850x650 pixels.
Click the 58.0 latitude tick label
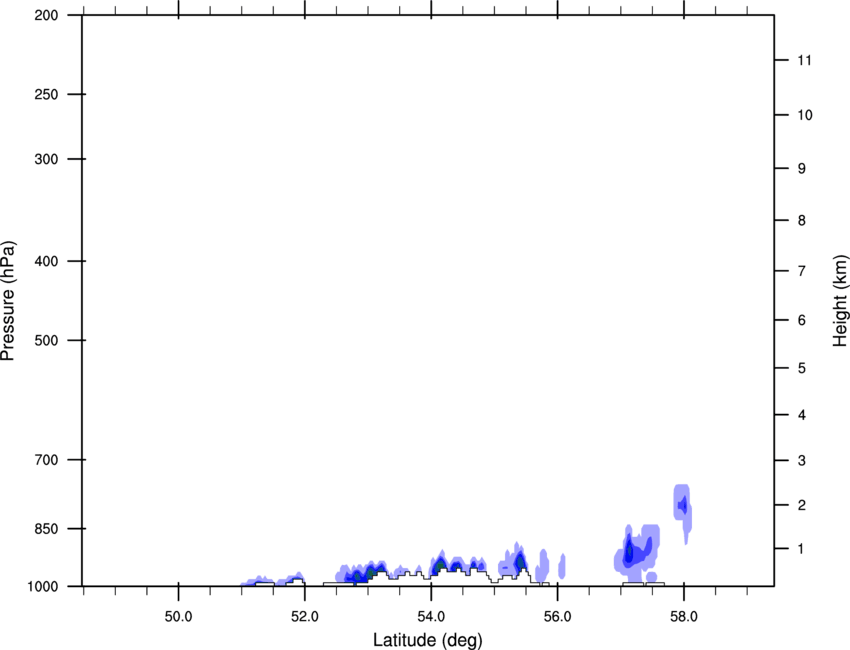coord(684,617)
